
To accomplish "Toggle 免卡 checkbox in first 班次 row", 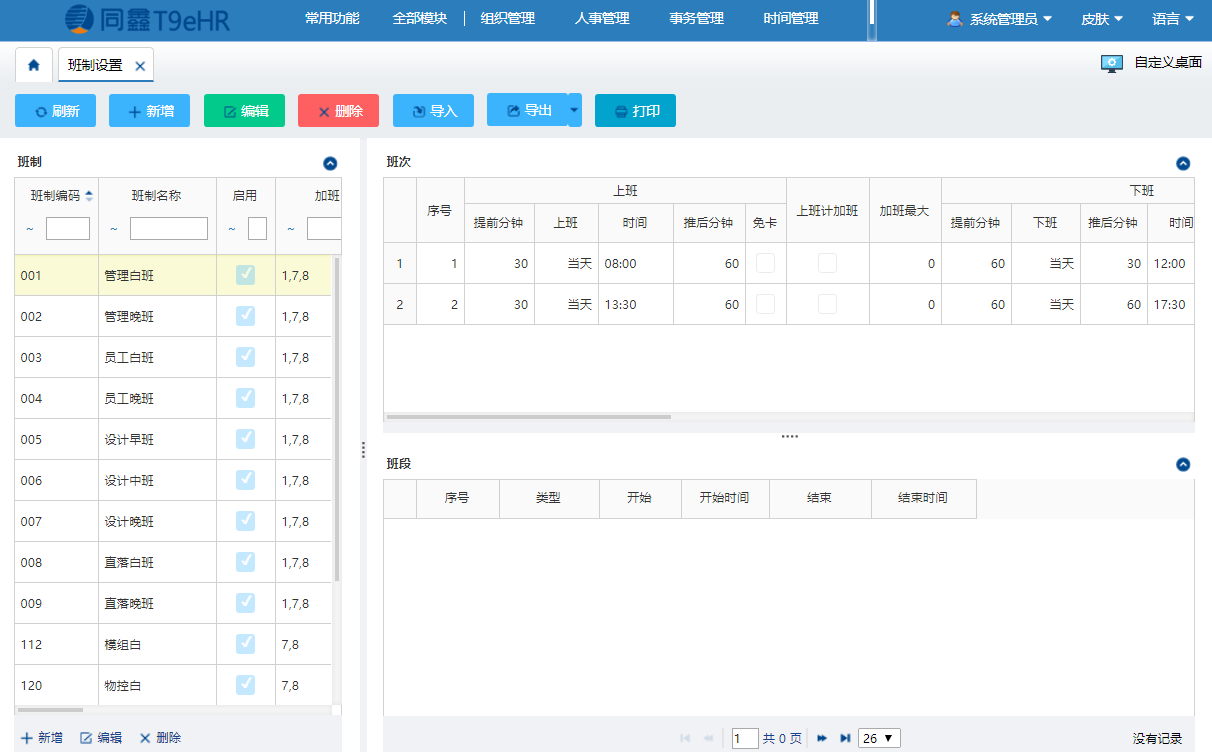I will coord(765,263).
